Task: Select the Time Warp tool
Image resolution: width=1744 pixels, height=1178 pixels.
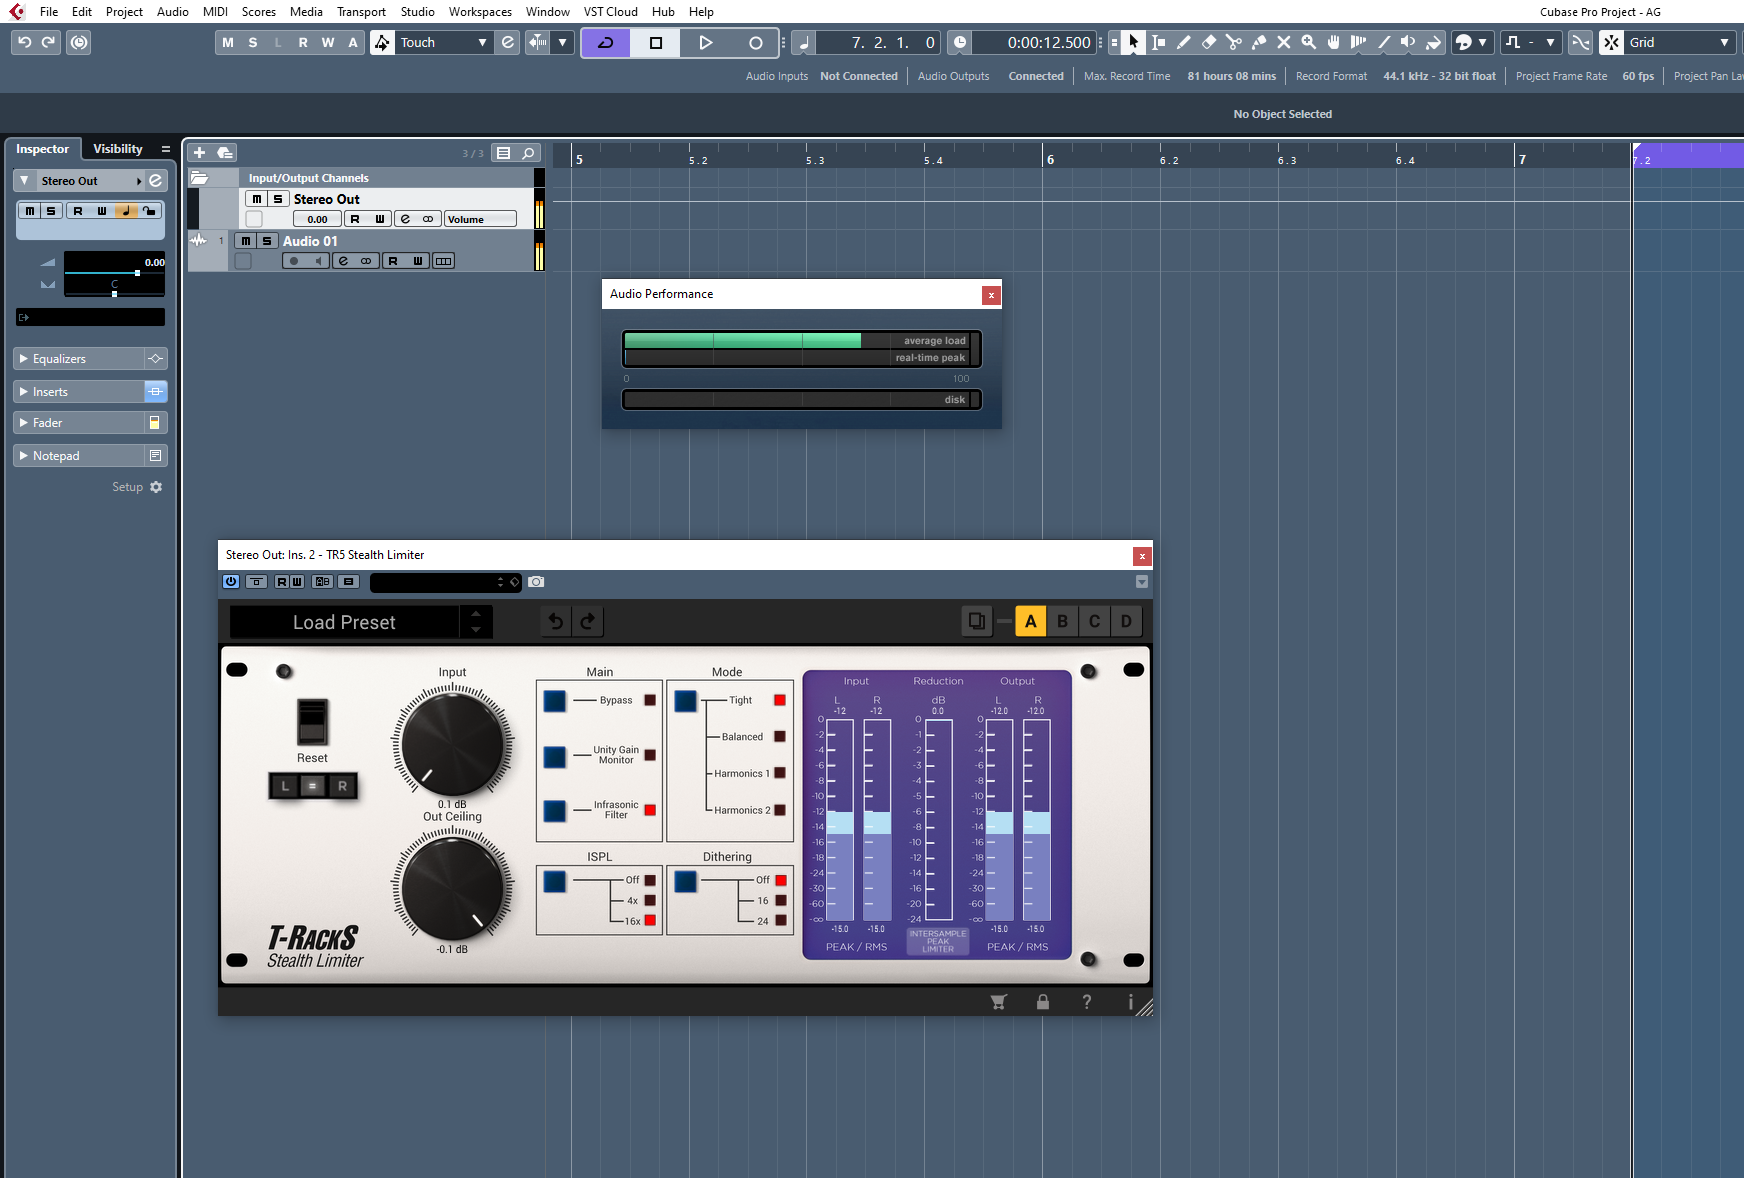Action: click(1358, 42)
